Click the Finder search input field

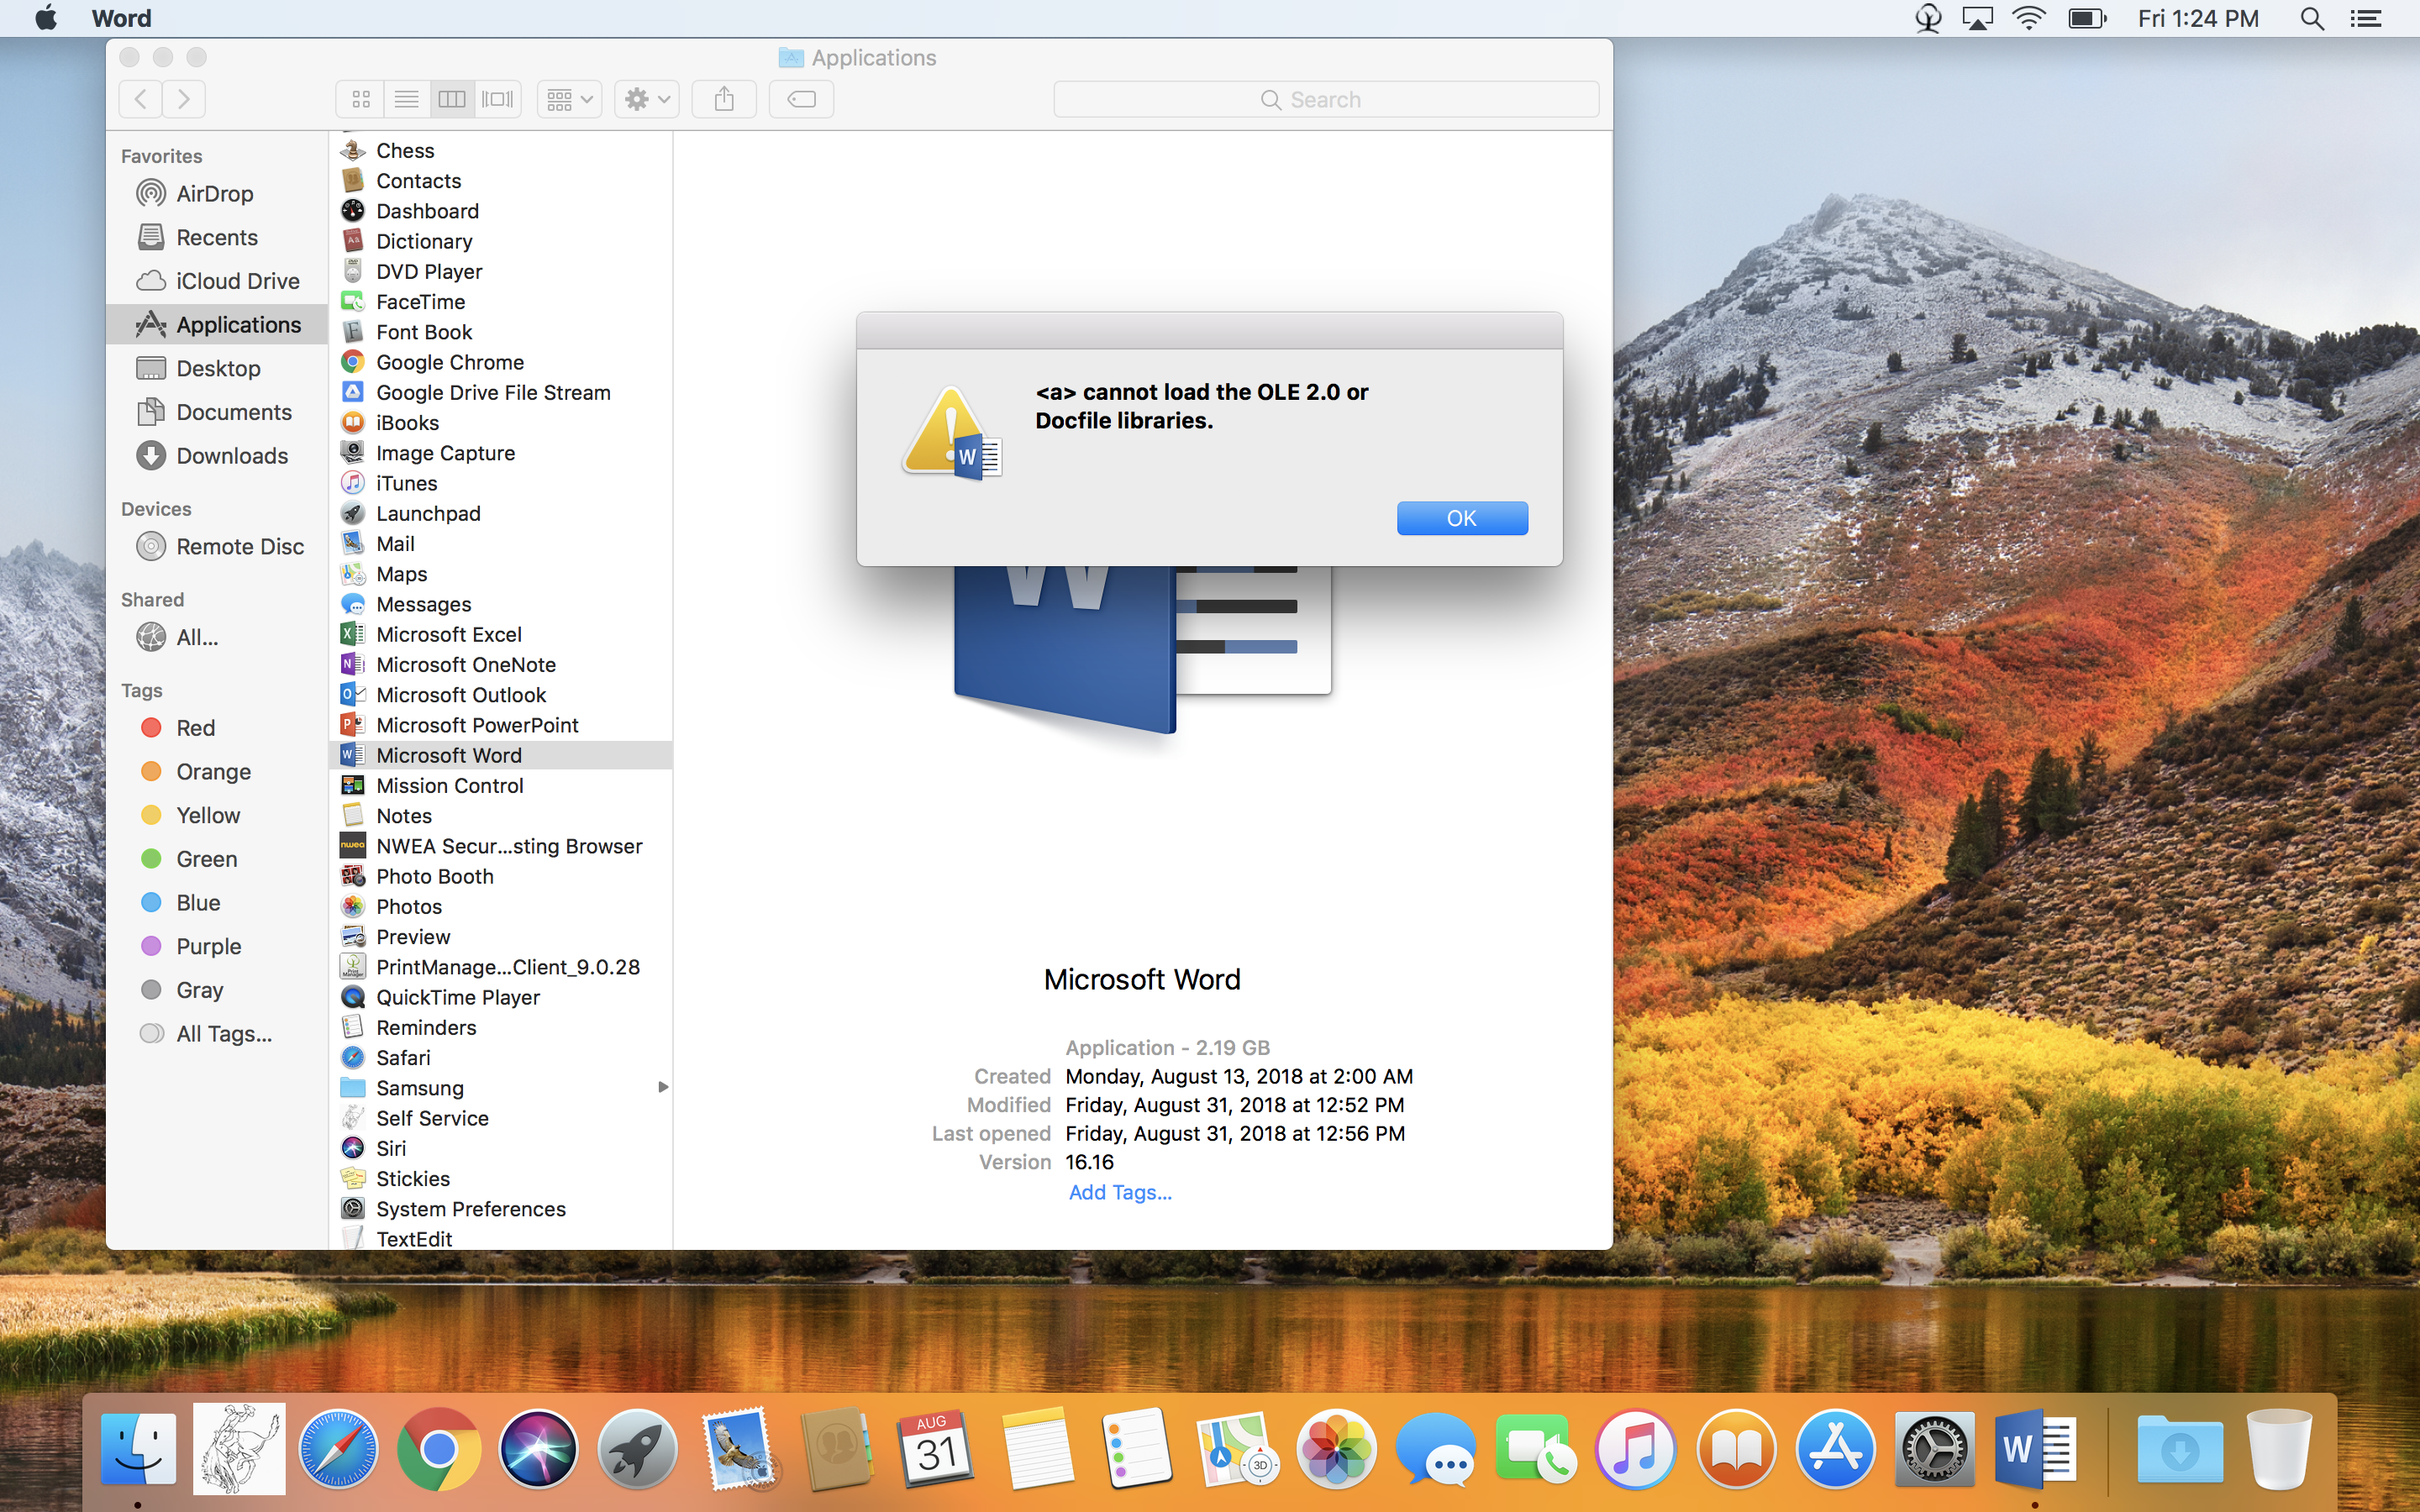[x=1326, y=99]
